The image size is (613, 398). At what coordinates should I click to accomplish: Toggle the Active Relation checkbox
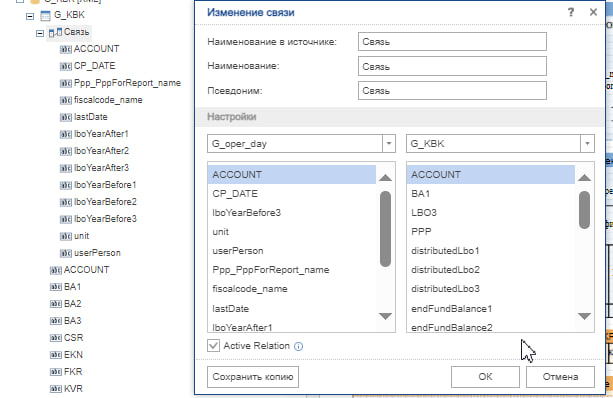213,346
